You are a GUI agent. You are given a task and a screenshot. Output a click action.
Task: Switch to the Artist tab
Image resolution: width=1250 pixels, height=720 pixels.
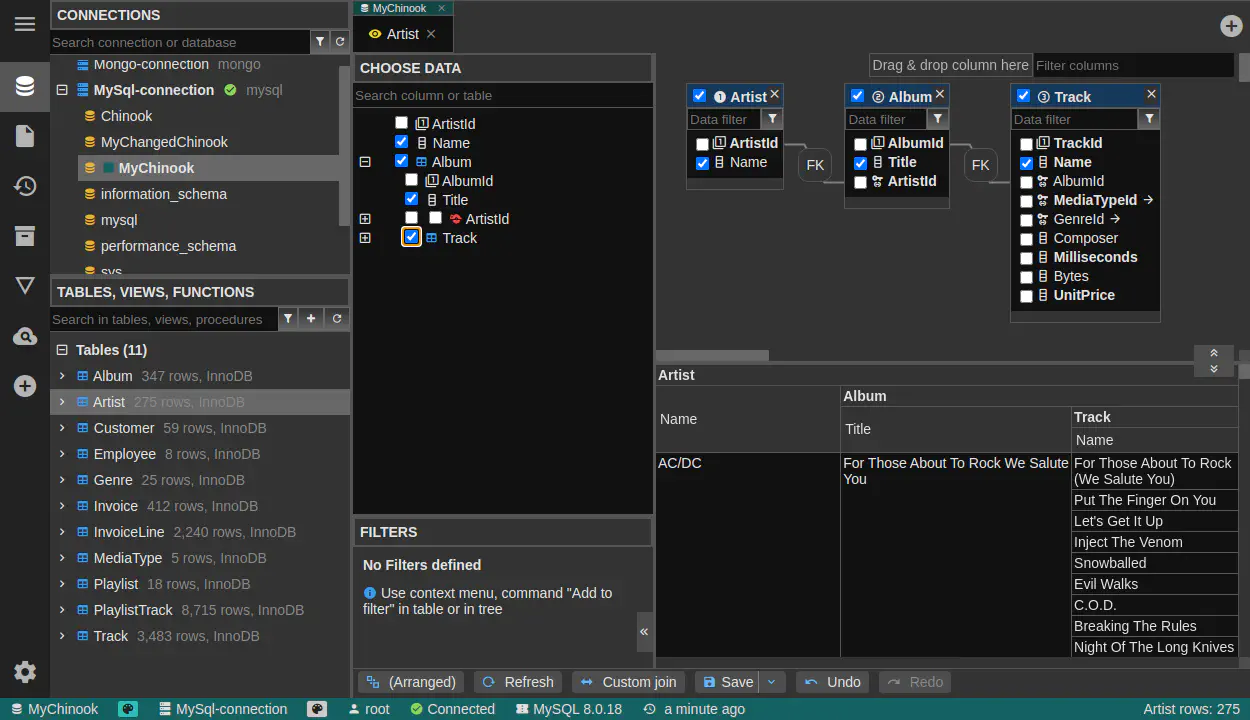[402, 34]
